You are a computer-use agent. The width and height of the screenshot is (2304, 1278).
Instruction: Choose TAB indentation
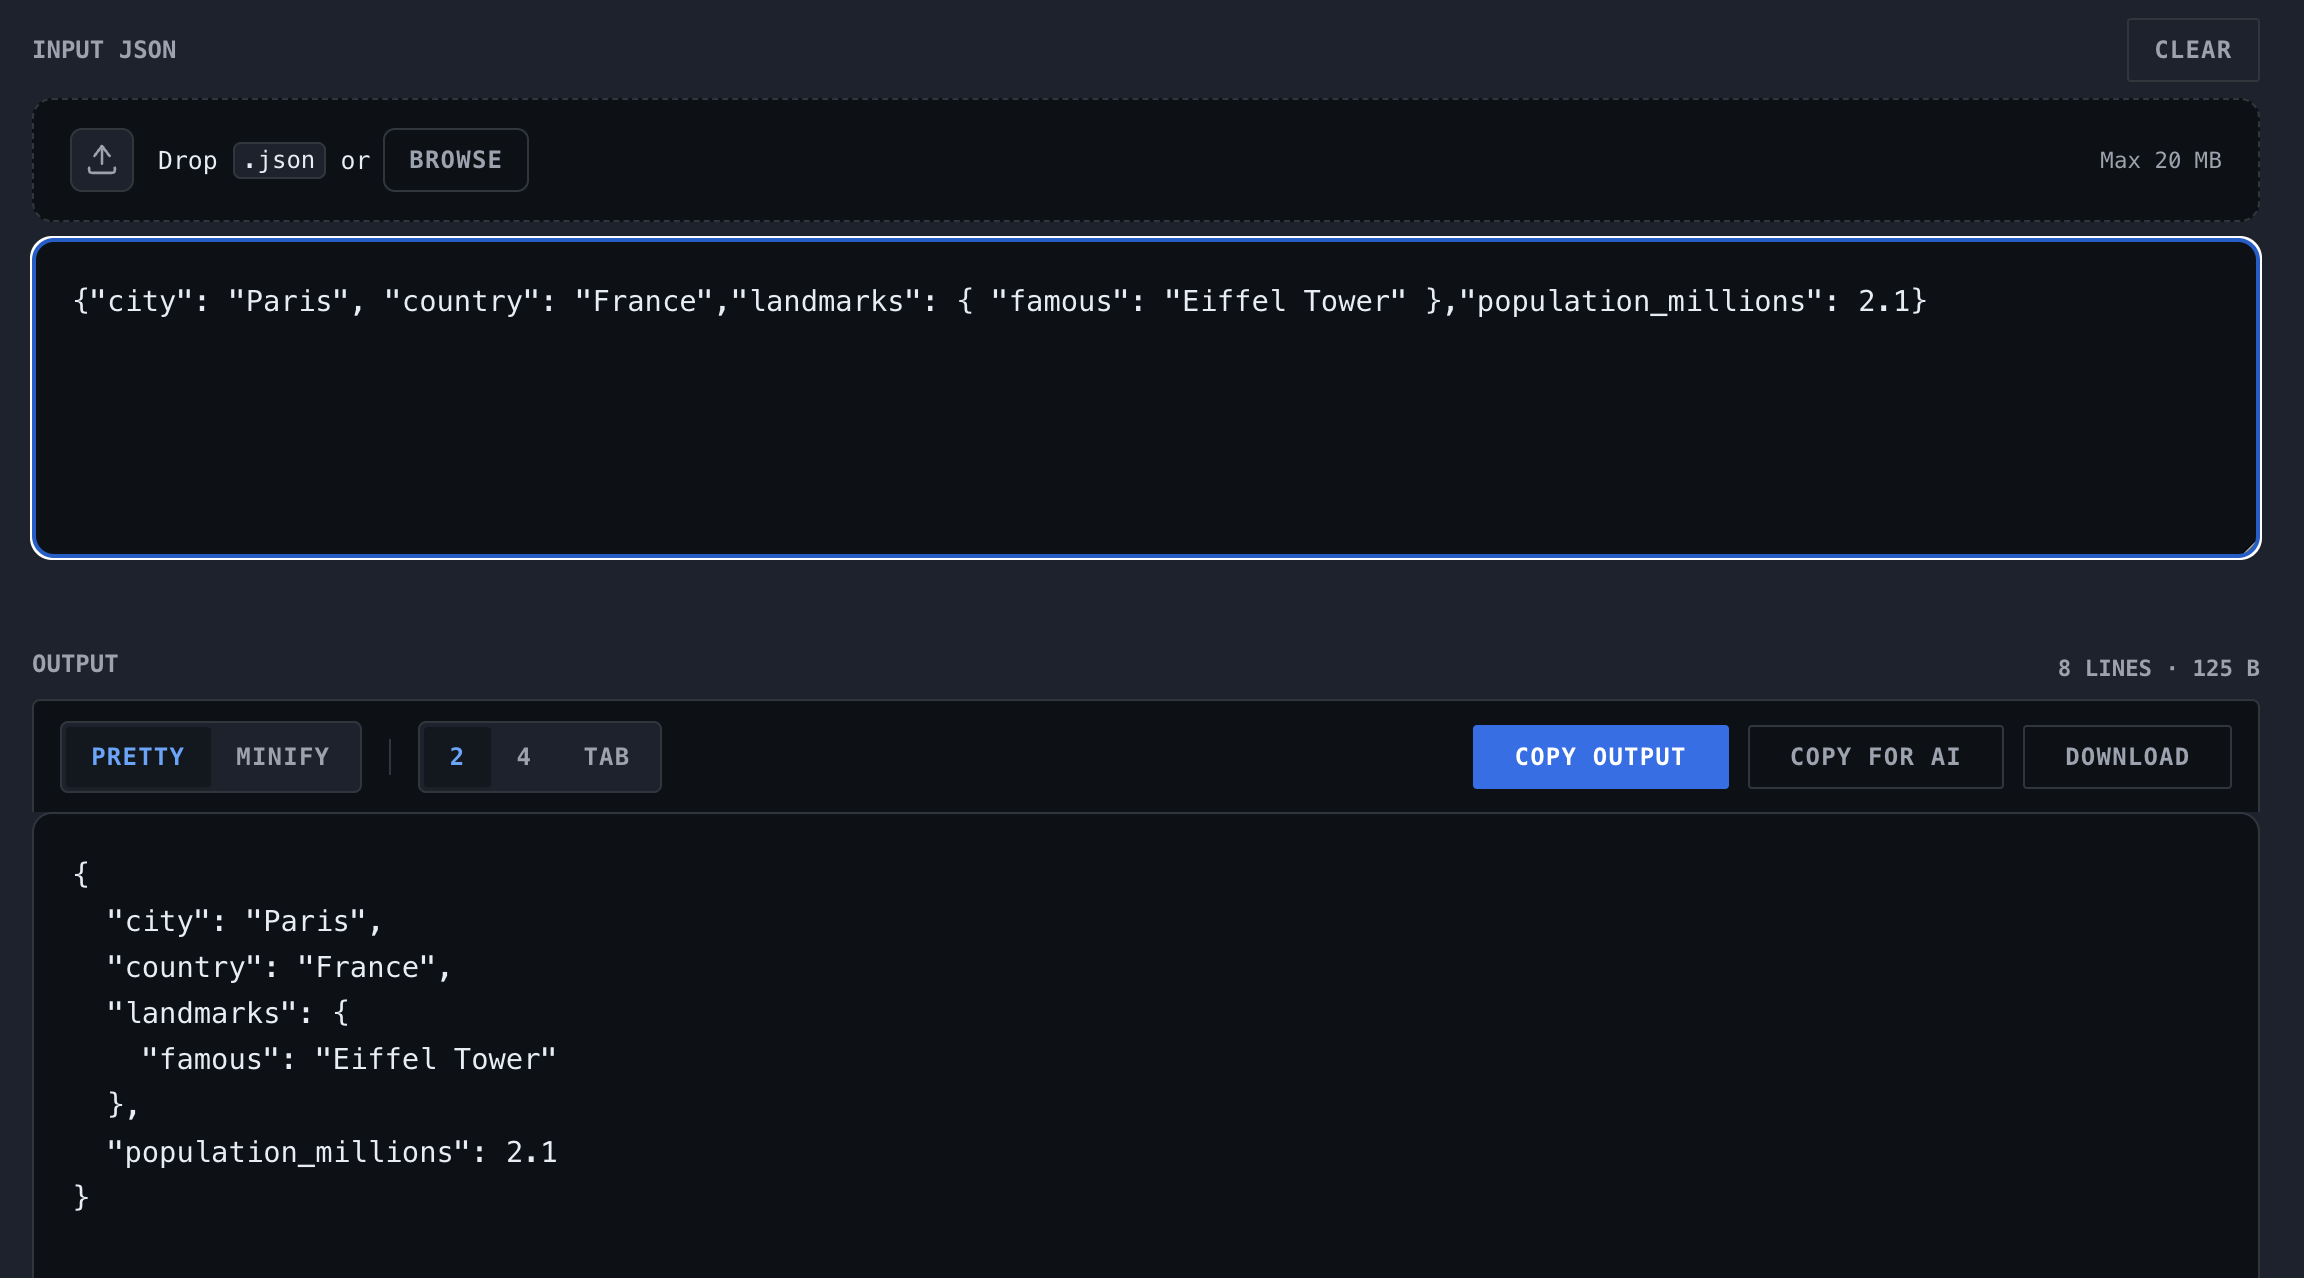pos(606,757)
